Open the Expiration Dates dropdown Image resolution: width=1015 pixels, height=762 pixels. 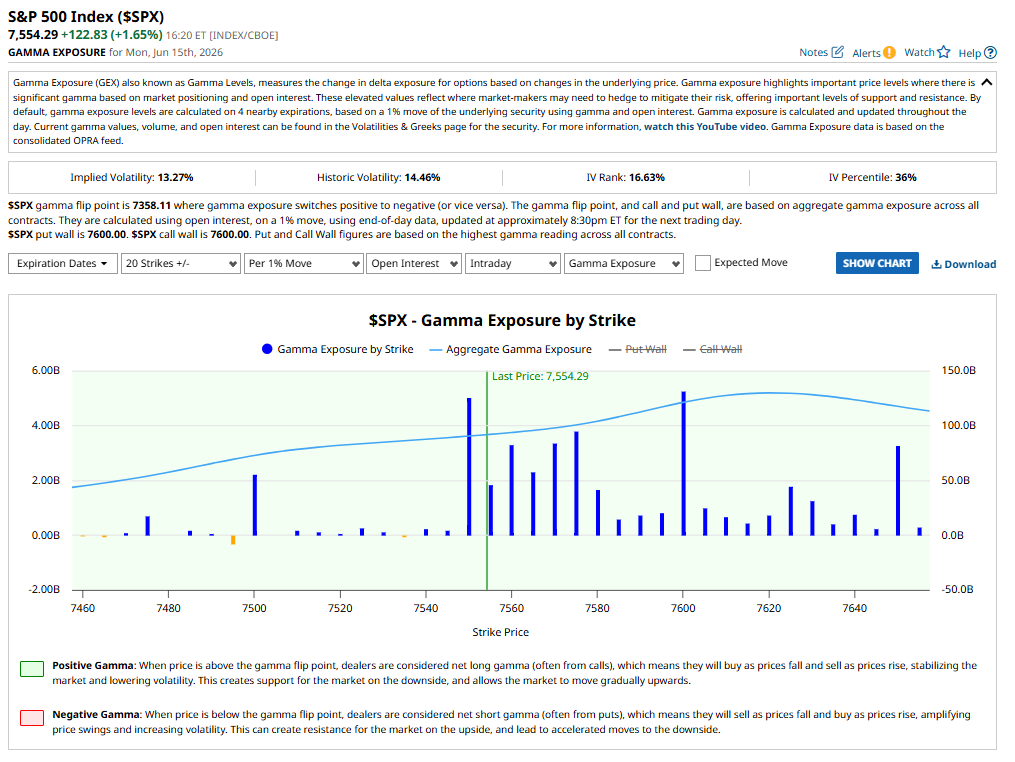click(x=63, y=263)
